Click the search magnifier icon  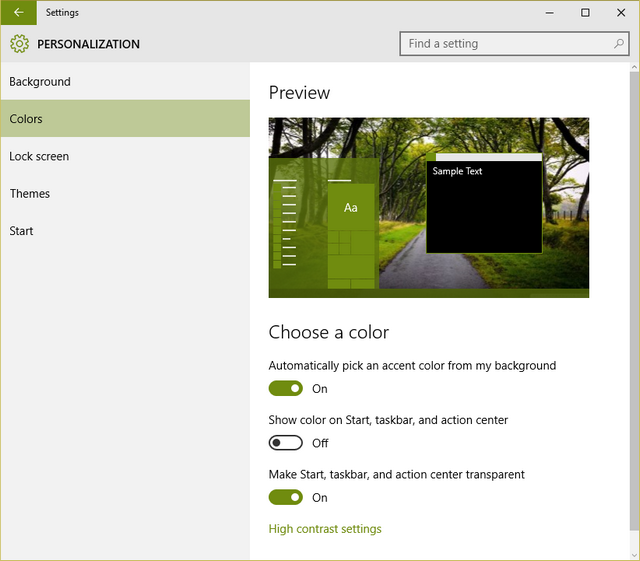[x=618, y=44]
